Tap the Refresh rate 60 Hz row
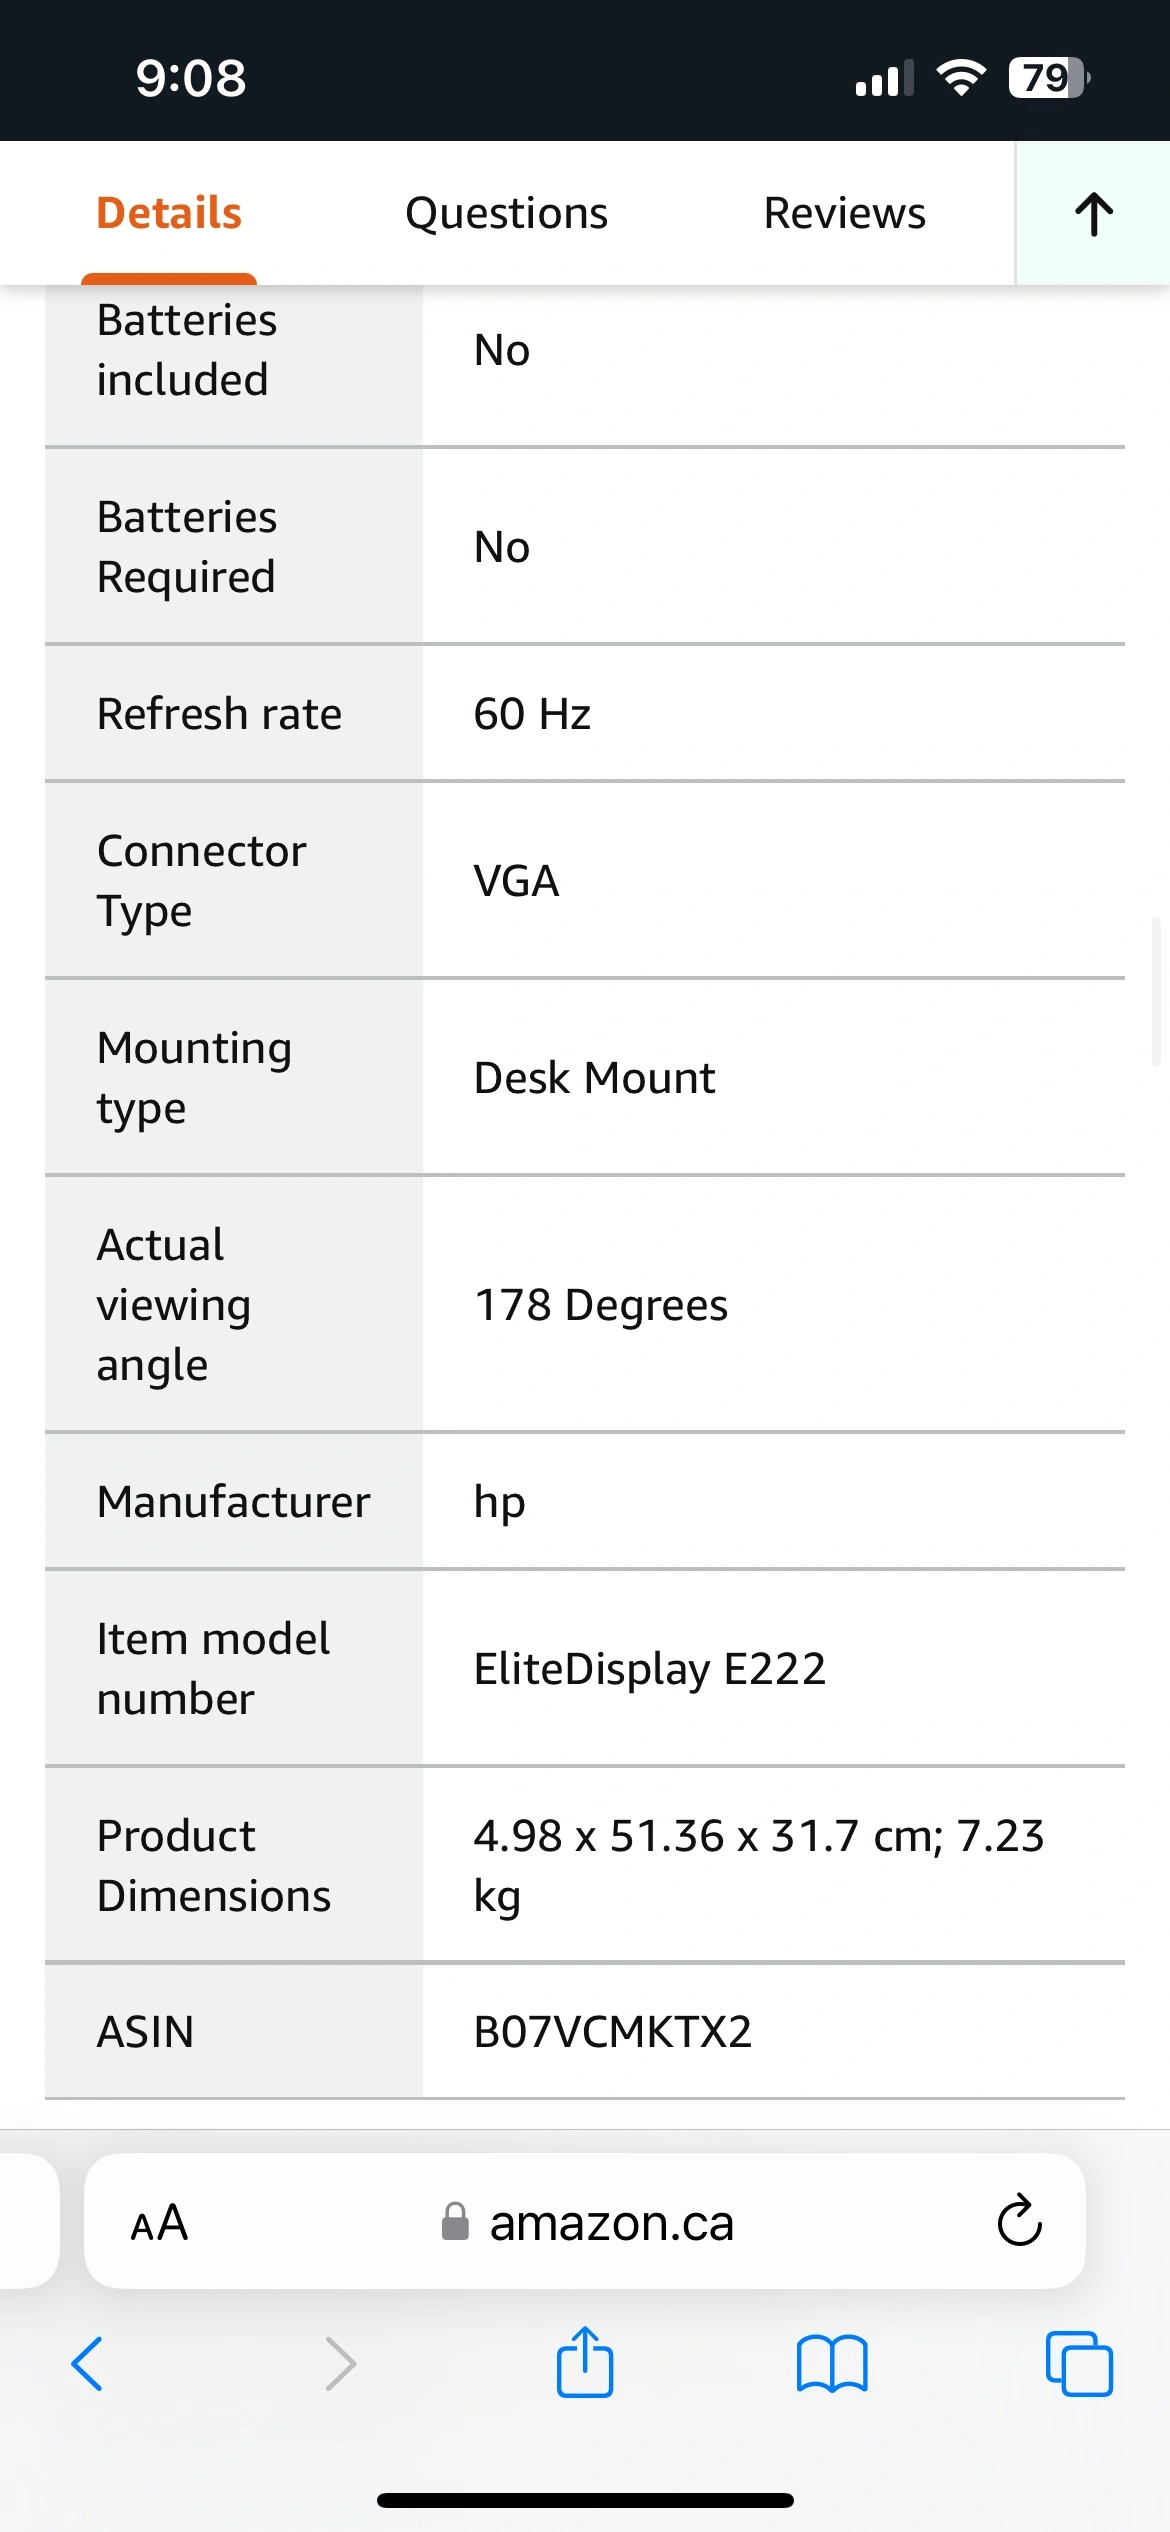1170x2532 pixels. (x=585, y=714)
